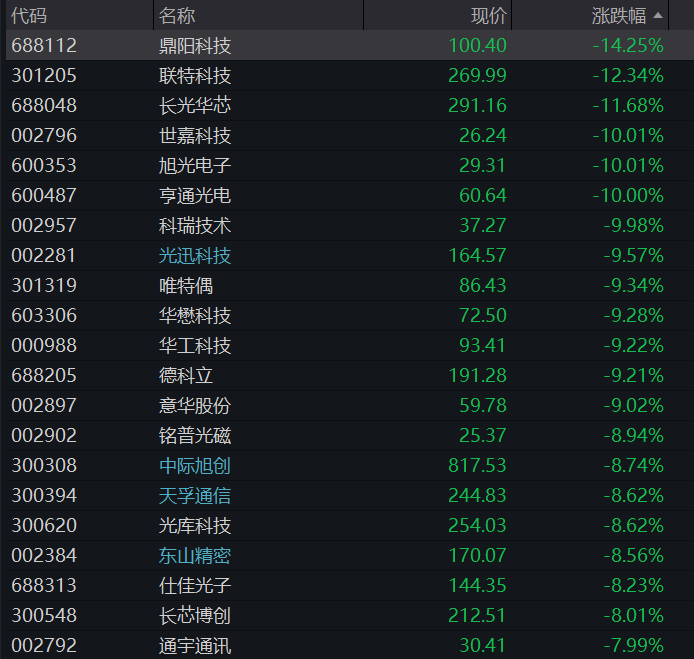Click the 天孚通信 stock name
Screen dimensions: 694x659
[195, 495]
